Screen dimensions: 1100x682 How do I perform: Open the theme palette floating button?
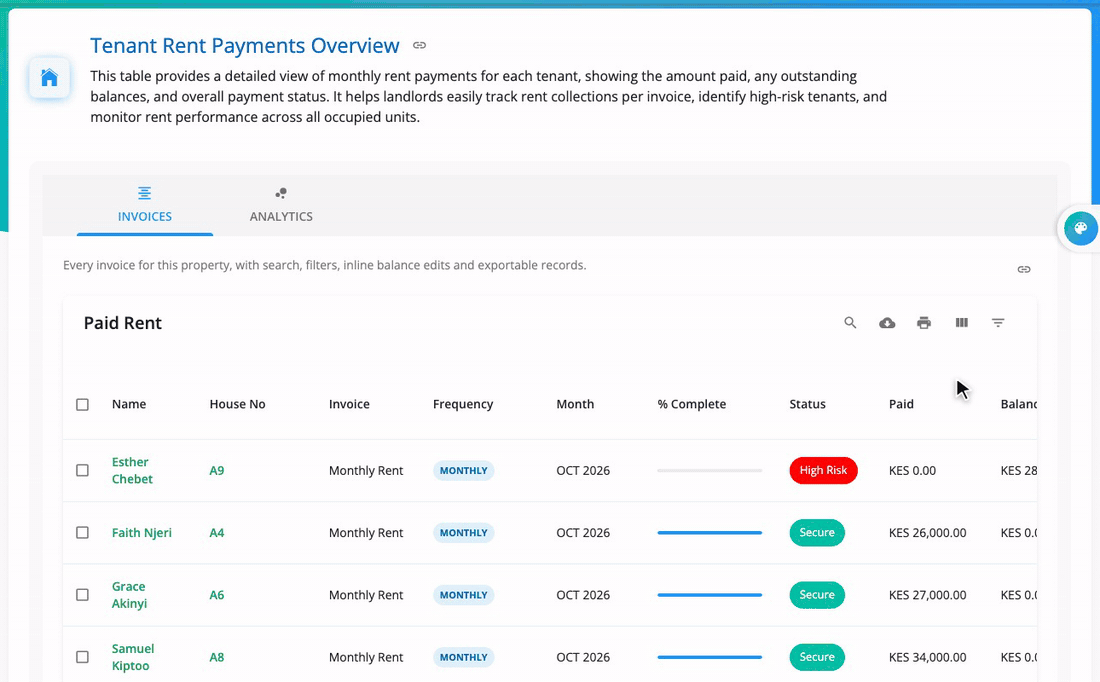coord(1080,228)
